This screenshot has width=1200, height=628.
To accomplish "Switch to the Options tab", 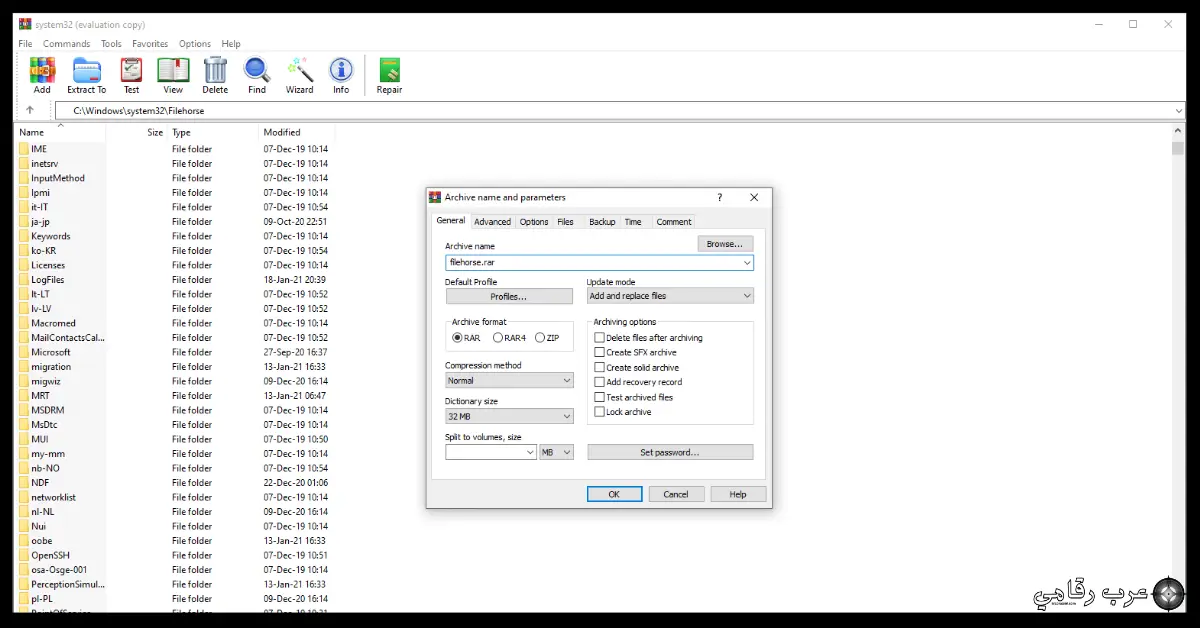I will point(534,222).
